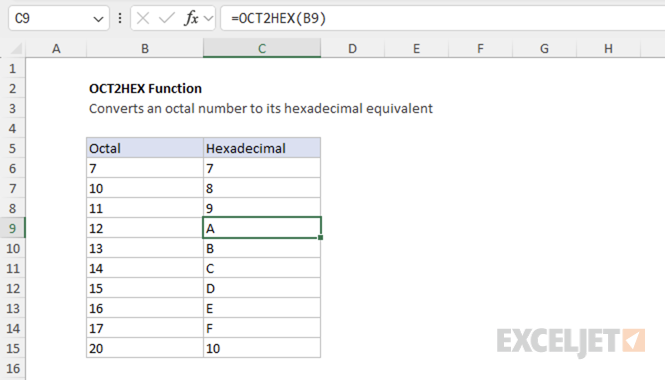Click octal cell containing 11
665x380 pixels.
145,208
